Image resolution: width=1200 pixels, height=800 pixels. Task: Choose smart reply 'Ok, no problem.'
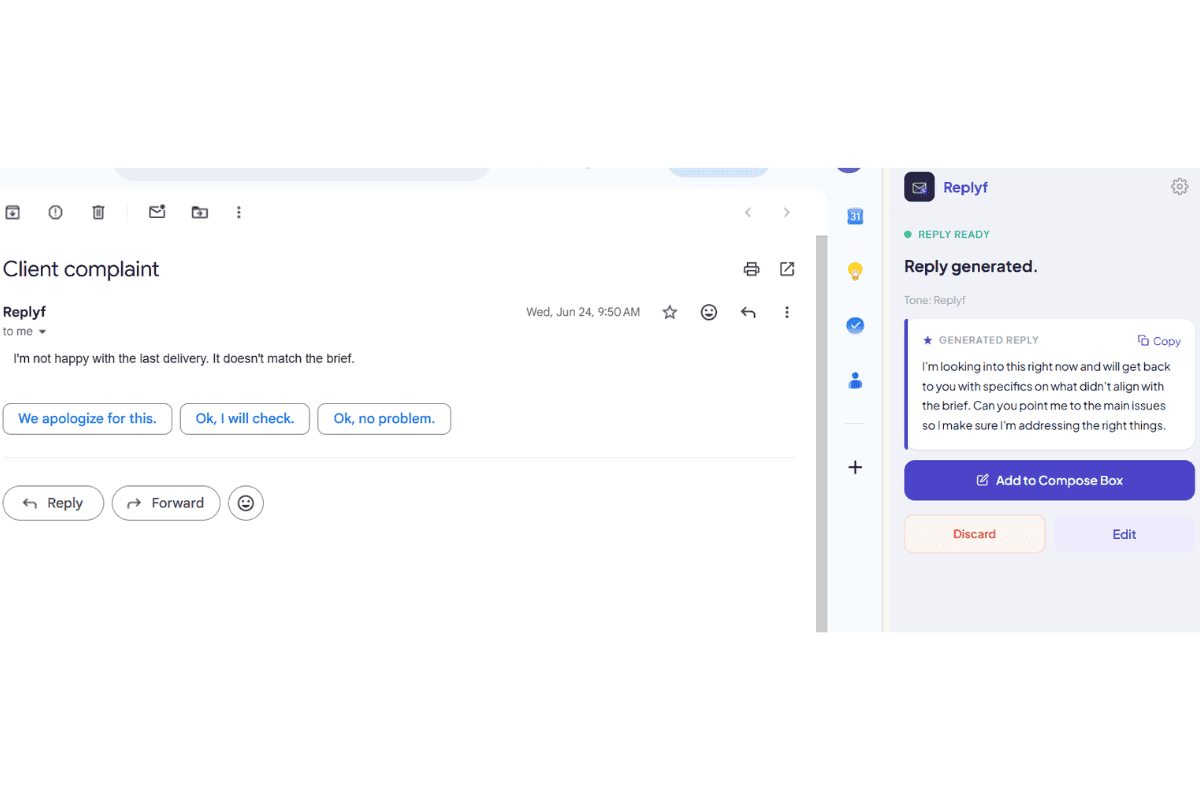[384, 419]
